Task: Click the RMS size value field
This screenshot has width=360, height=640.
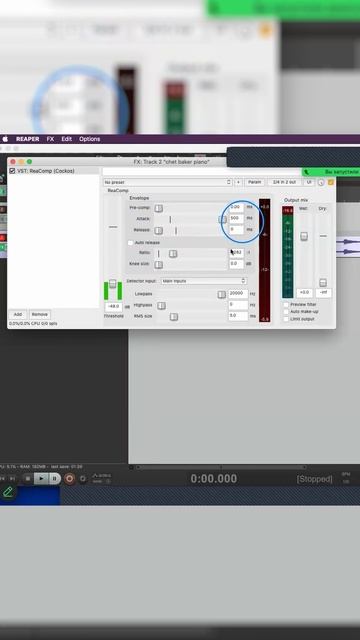Action: [x=238, y=316]
